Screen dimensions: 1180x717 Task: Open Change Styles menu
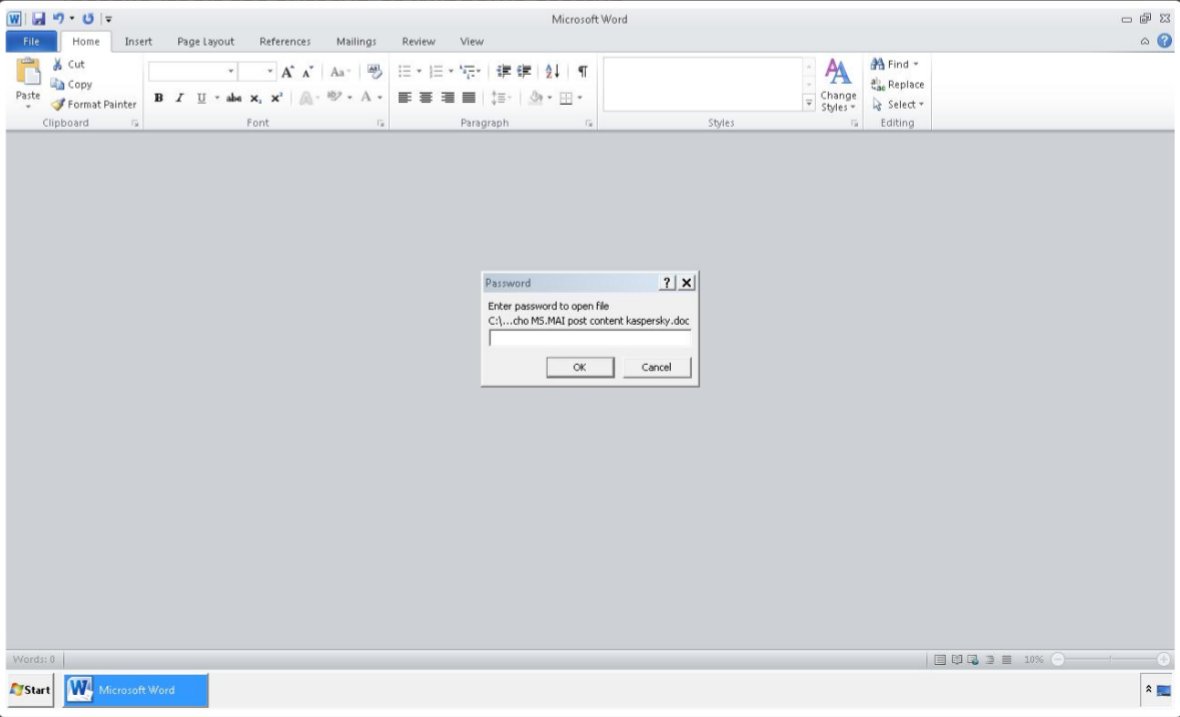[x=838, y=85]
